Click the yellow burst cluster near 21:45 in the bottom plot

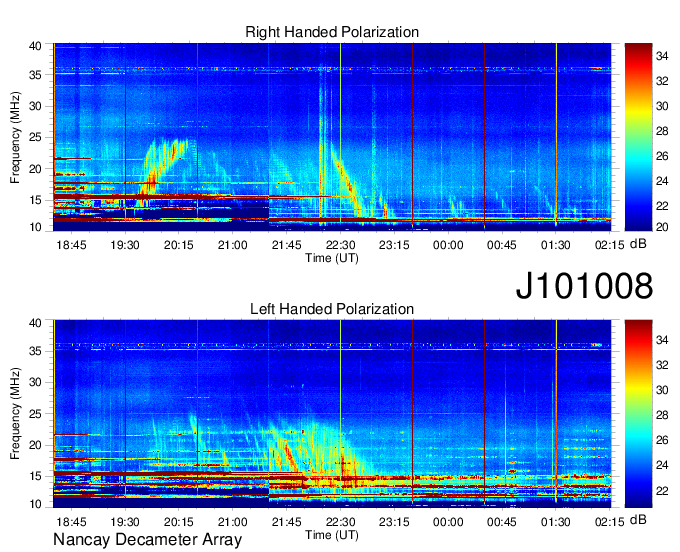click(288, 451)
